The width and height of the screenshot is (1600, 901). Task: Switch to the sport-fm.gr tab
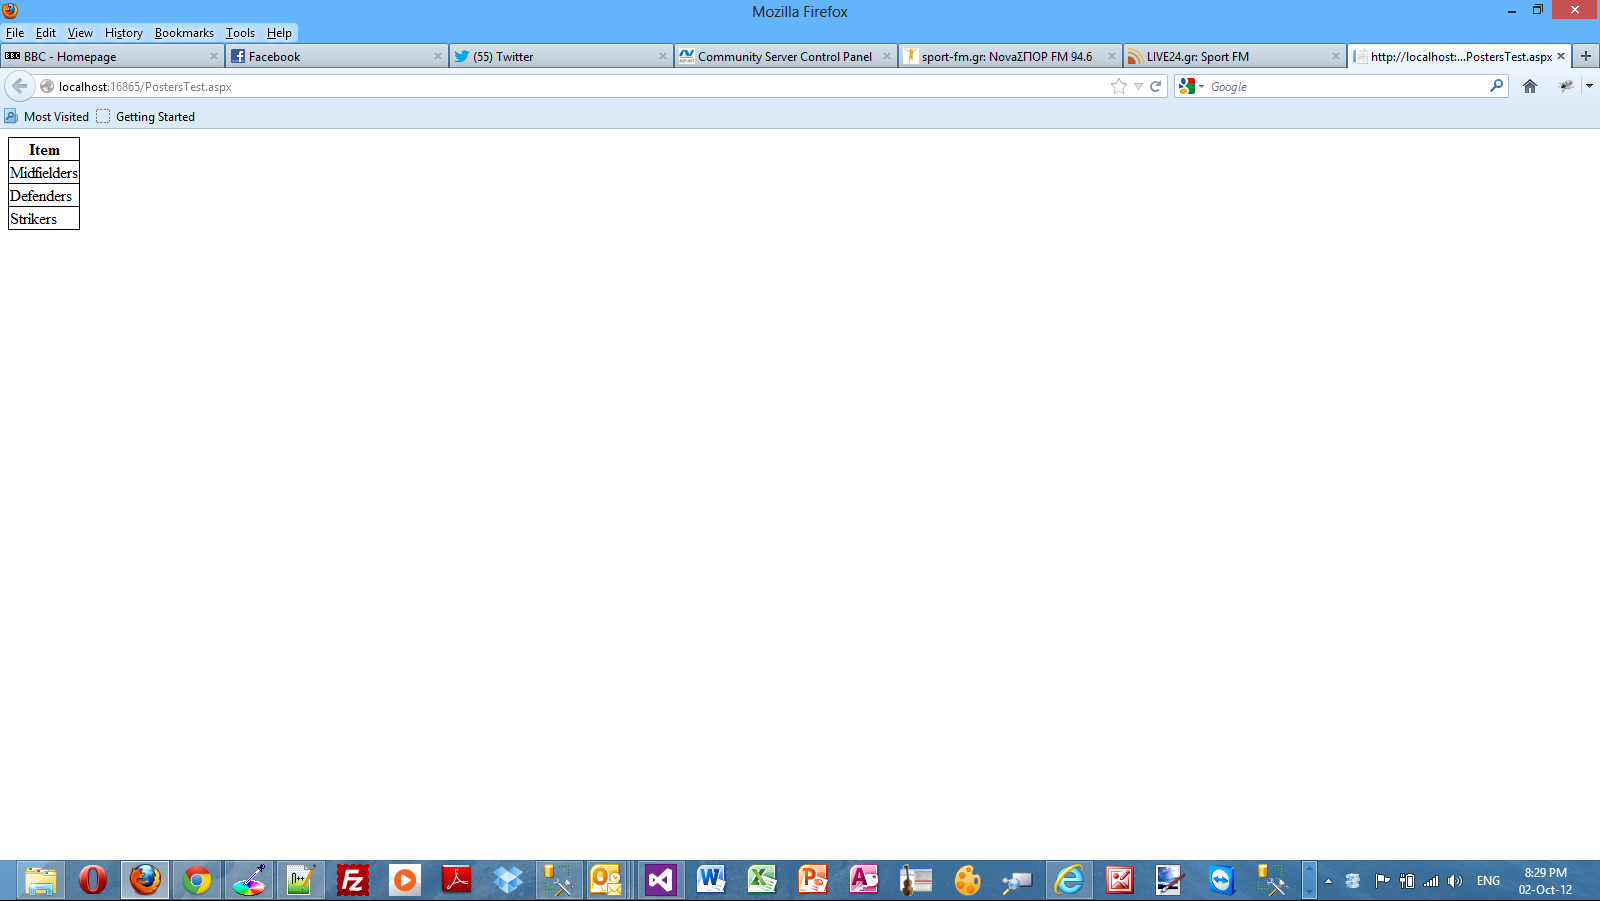click(x=1009, y=56)
